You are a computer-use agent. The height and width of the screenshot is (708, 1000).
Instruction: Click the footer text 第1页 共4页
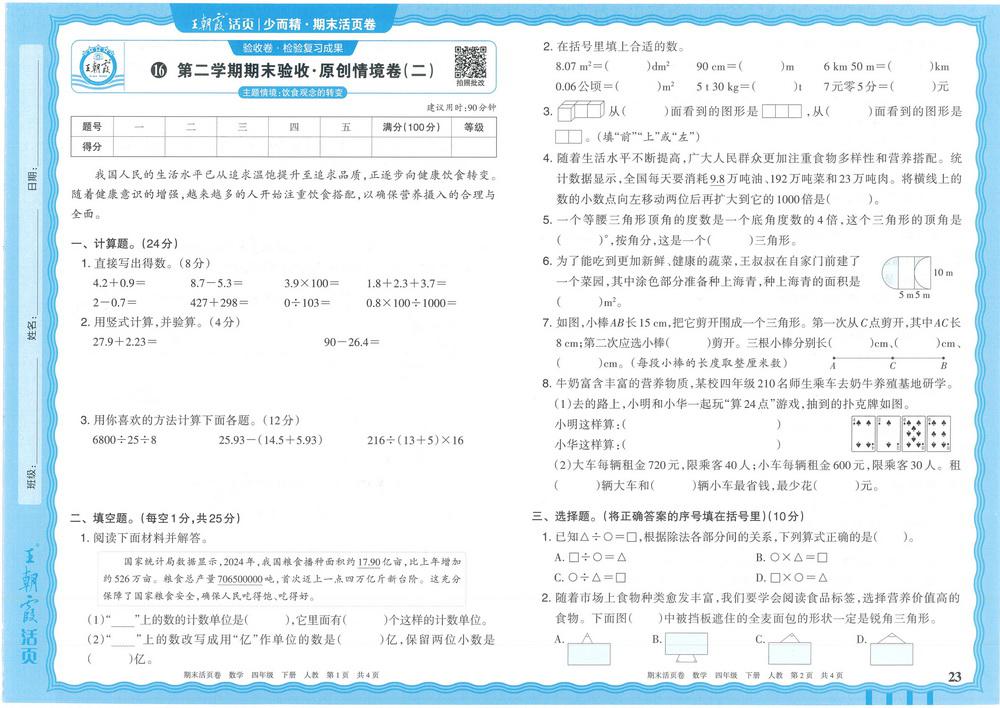353,675
